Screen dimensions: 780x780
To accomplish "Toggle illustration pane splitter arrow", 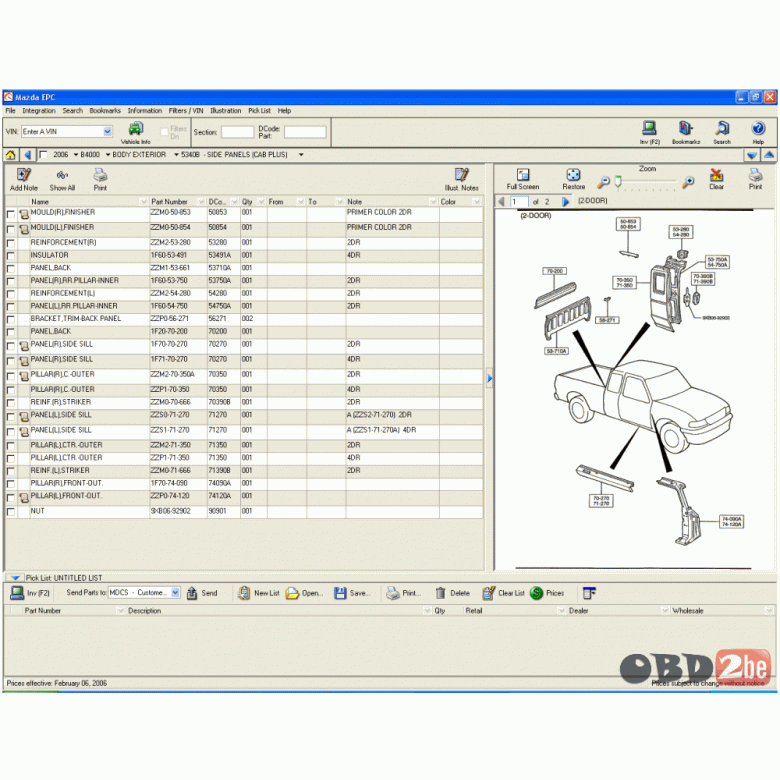I will (x=489, y=379).
